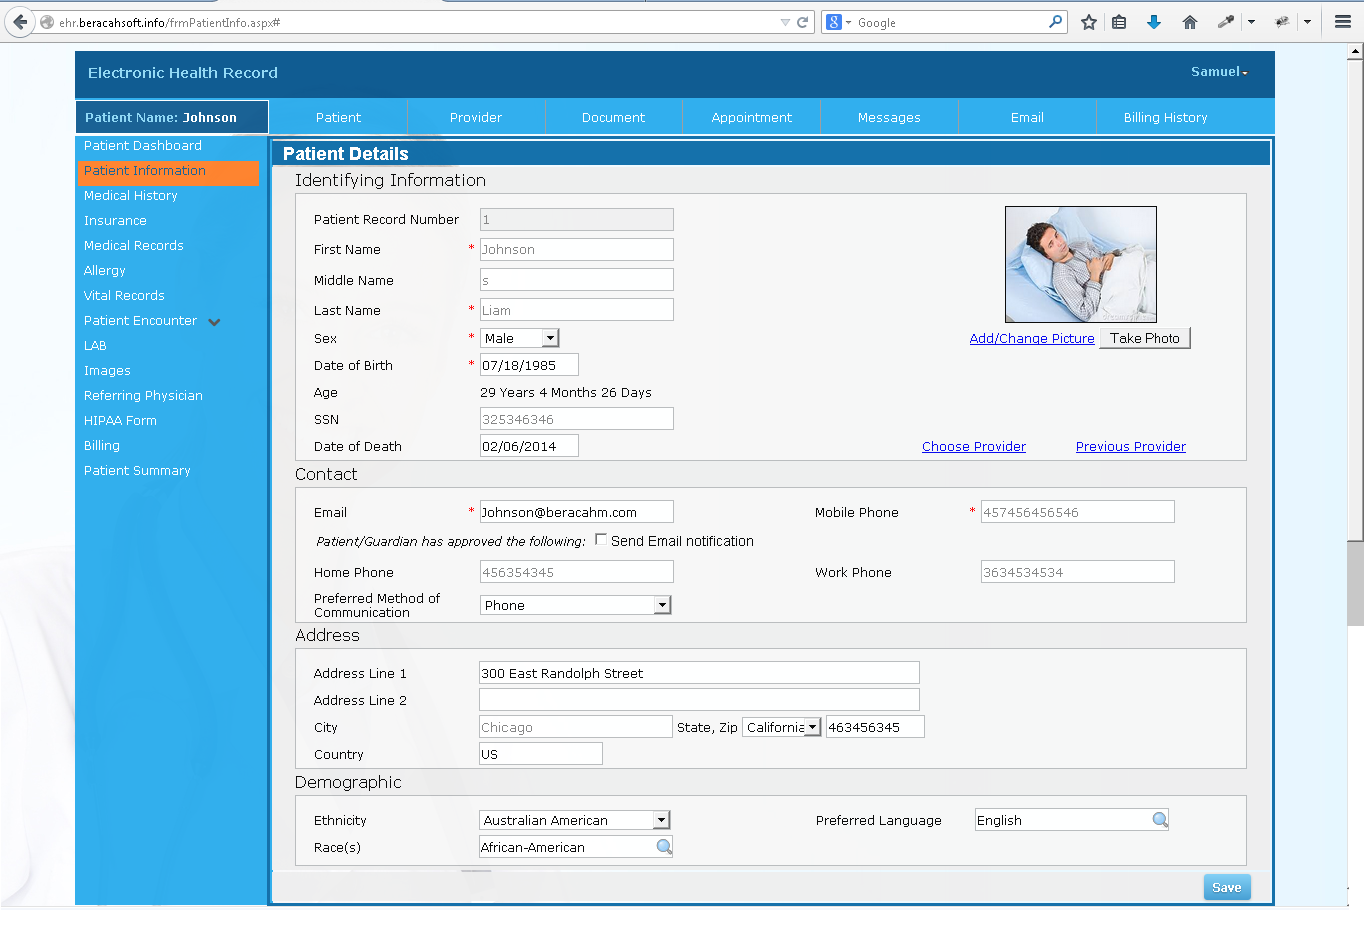Open Patient Summary in sidebar
Viewport: 1364px width, 938px height.
click(x=137, y=471)
